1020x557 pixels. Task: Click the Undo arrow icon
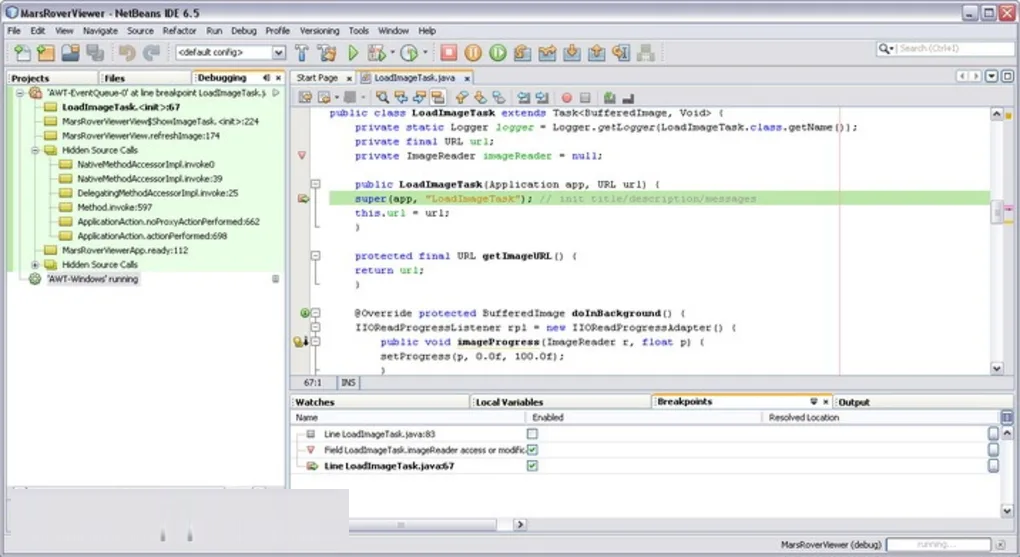(127, 53)
